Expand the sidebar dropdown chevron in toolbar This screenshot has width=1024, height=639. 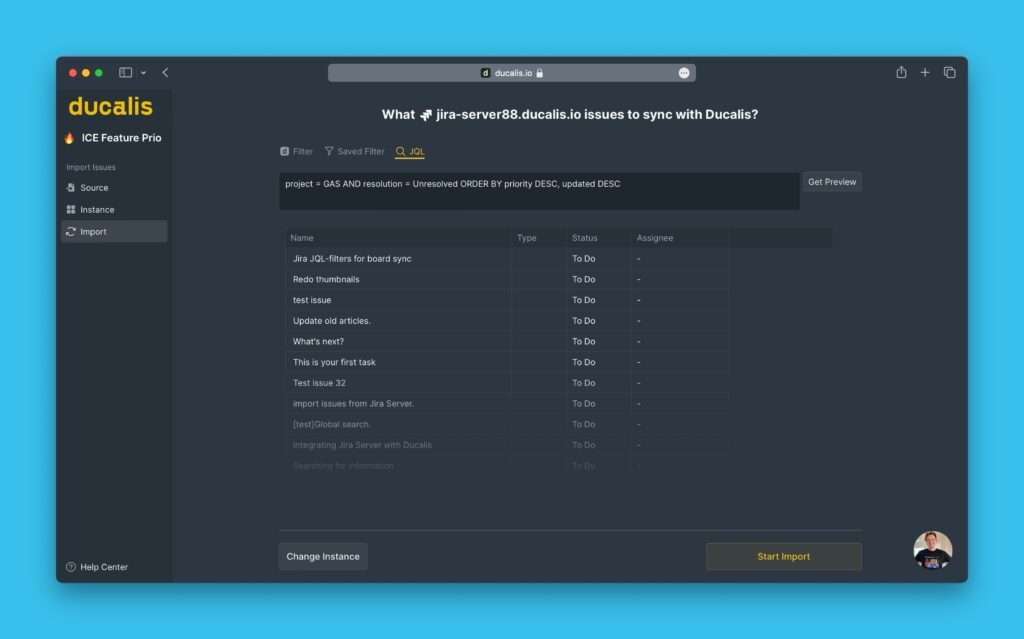[x=143, y=73]
